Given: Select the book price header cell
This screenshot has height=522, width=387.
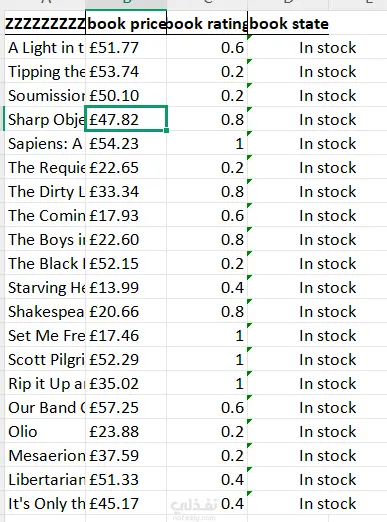Looking at the screenshot, I should coord(126,23).
